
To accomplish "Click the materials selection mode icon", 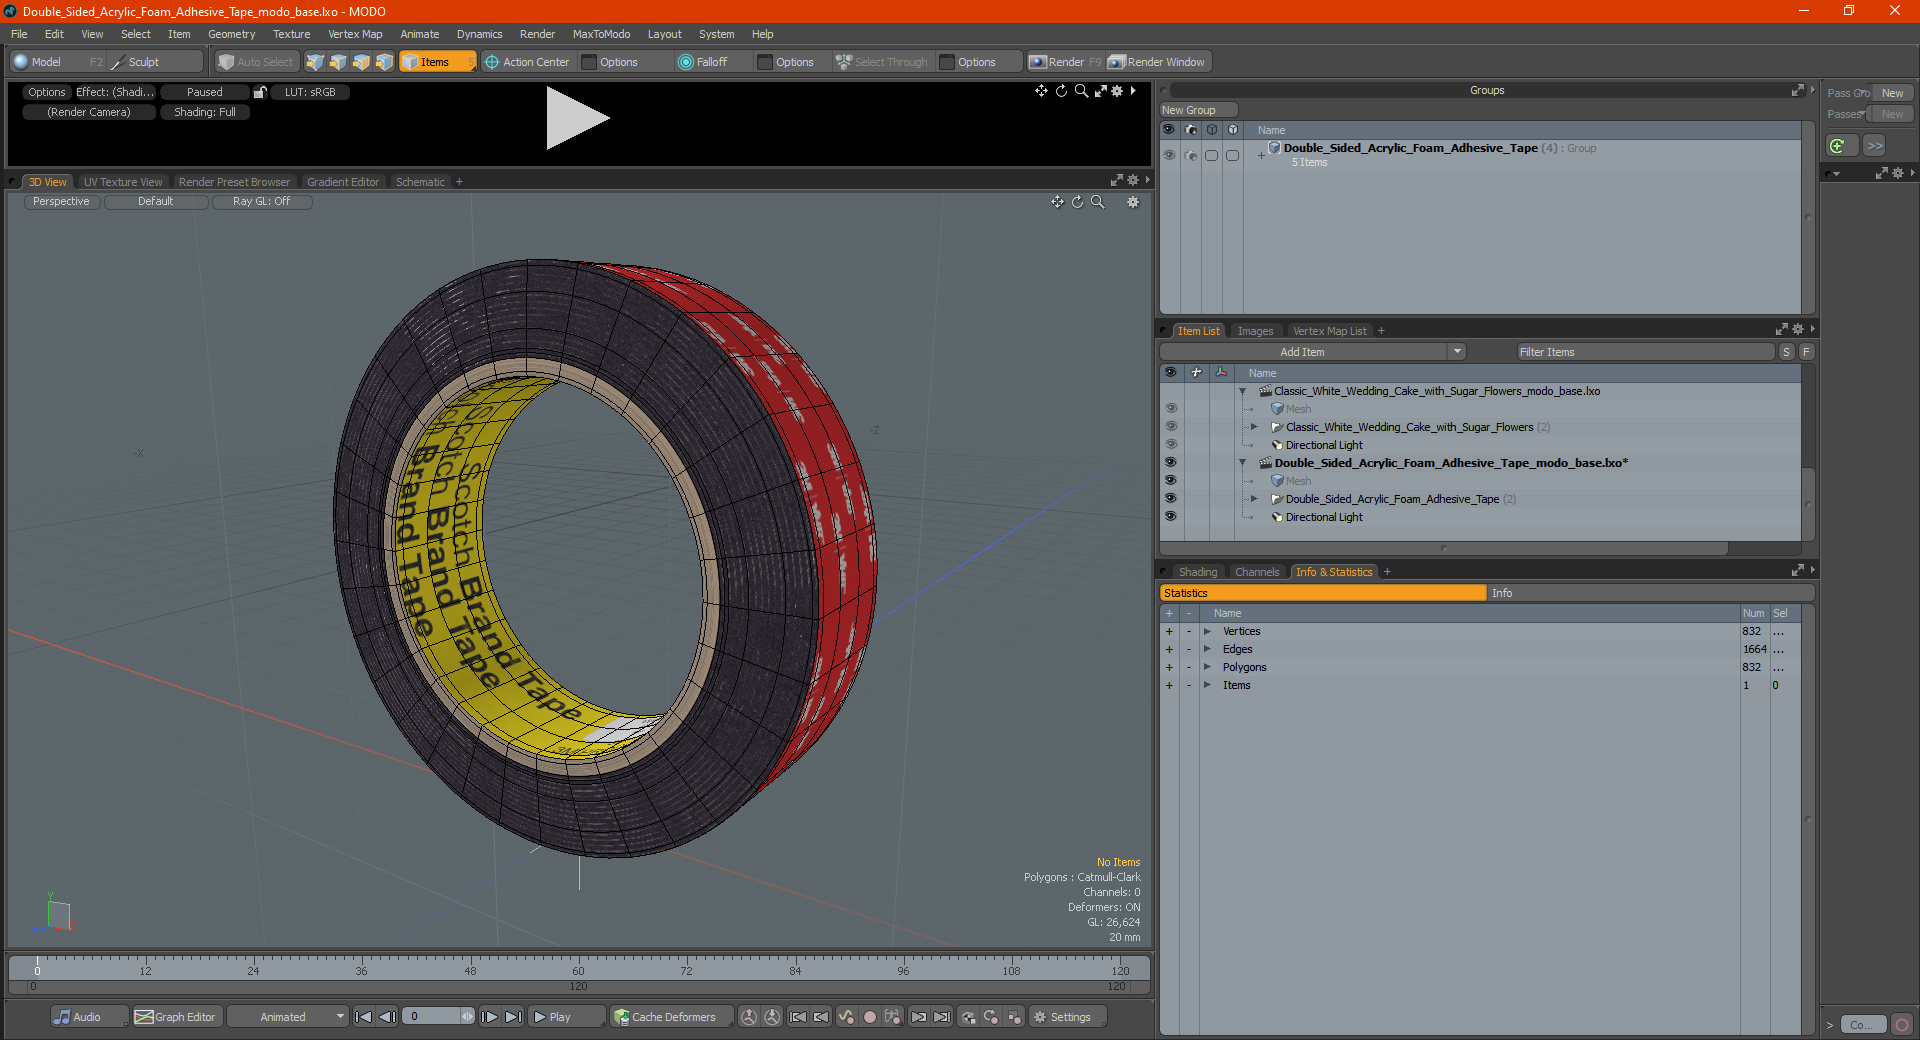I will (384, 62).
